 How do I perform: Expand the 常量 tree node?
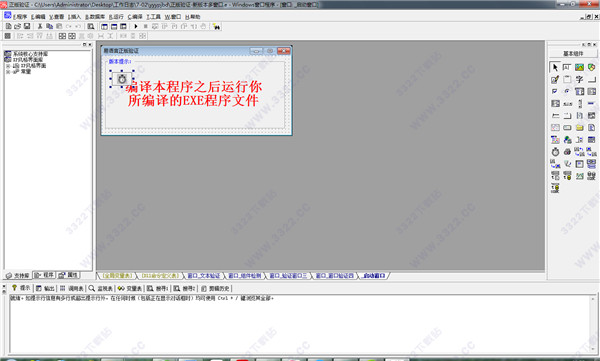pos(8,72)
